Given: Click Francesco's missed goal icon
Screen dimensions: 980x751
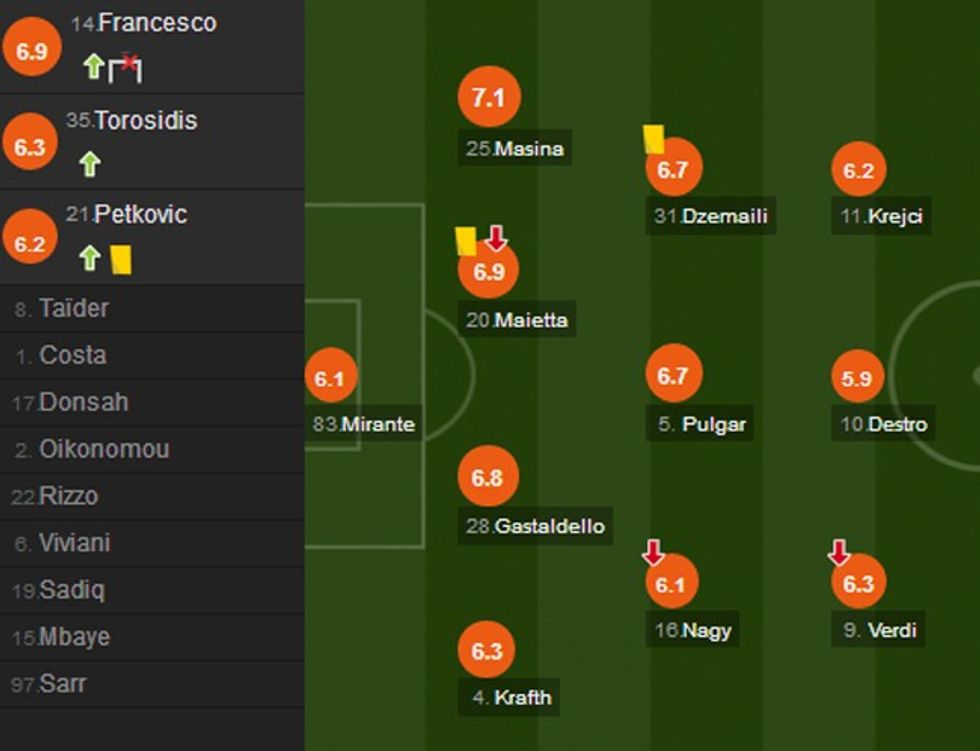Looking at the screenshot, I should [126, 68].
